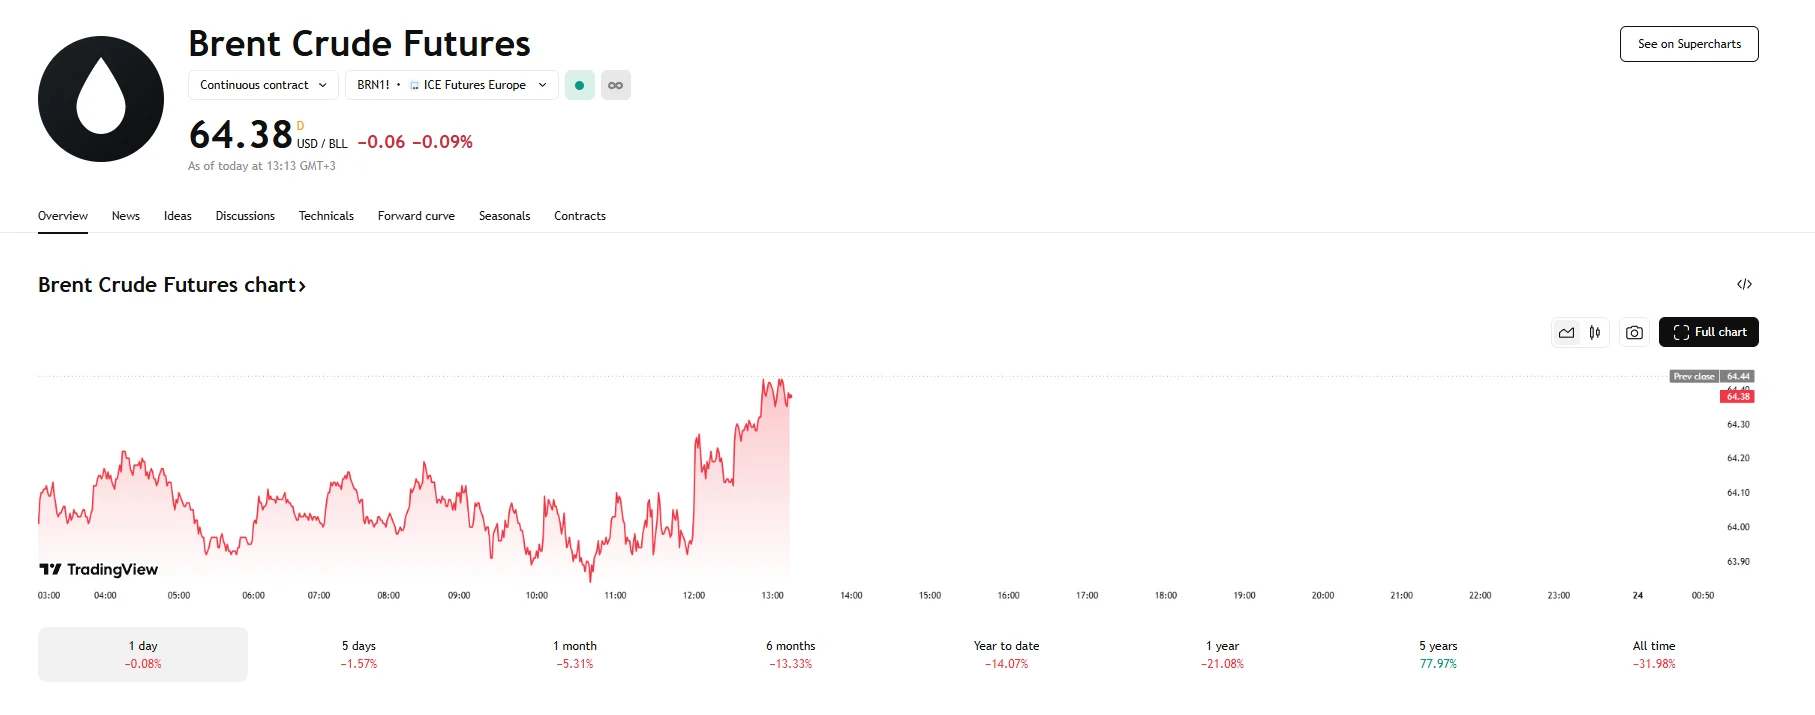Switch to area chart type

coord(1567,332)
